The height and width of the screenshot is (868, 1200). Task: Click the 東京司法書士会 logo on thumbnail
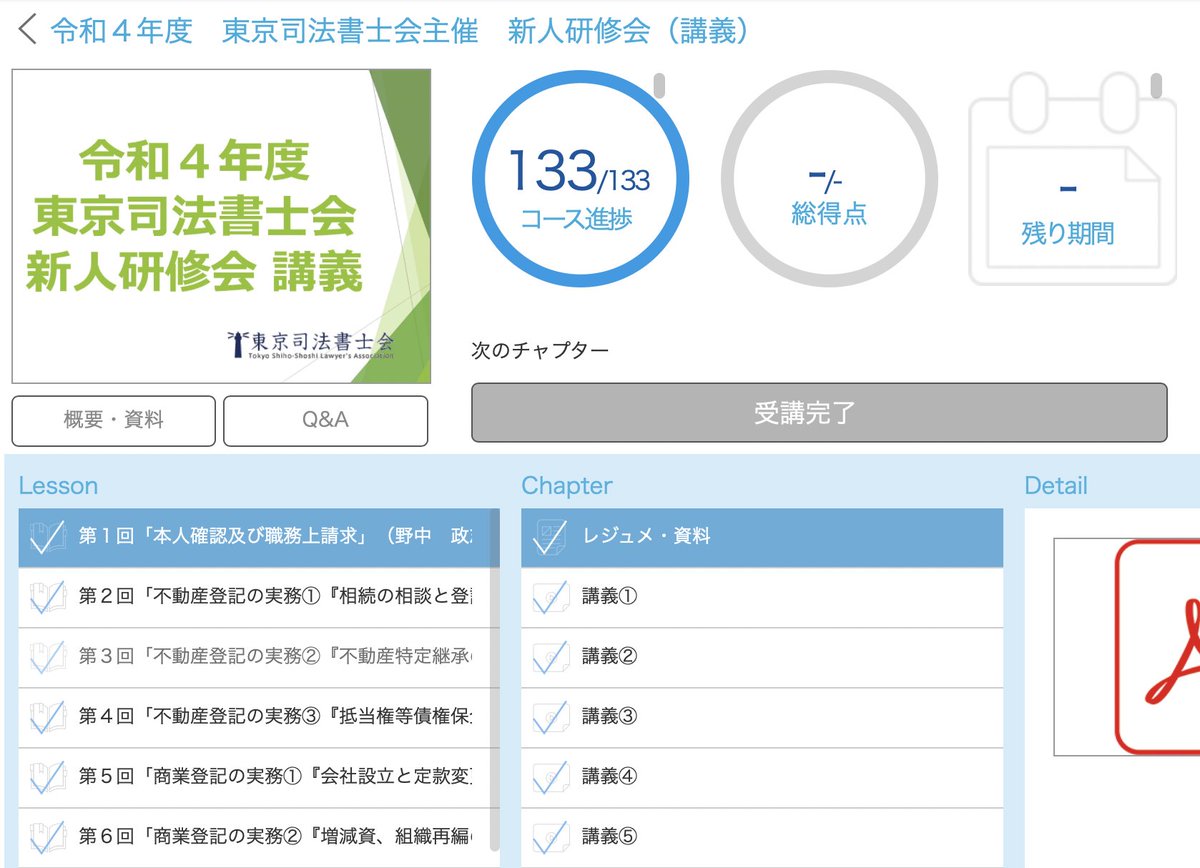pos(310,344)
